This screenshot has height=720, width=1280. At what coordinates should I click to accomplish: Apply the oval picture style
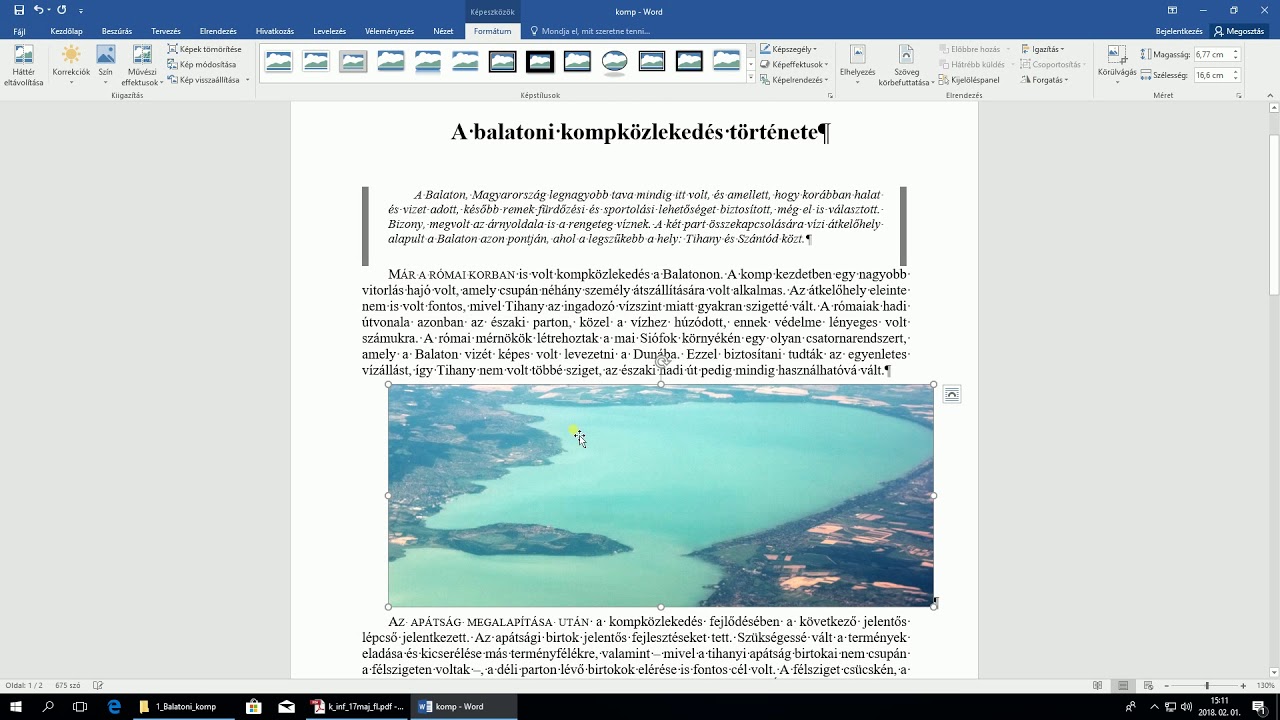click(x=615, y=62)
